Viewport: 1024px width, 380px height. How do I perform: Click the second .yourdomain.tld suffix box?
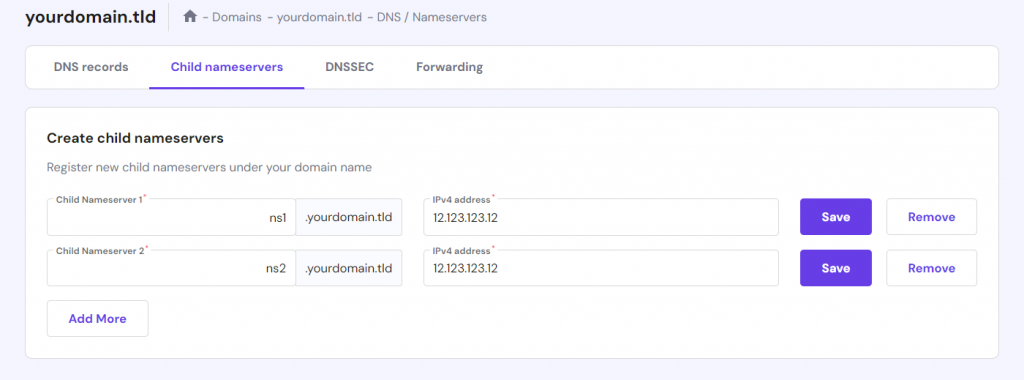click(349, 268)
